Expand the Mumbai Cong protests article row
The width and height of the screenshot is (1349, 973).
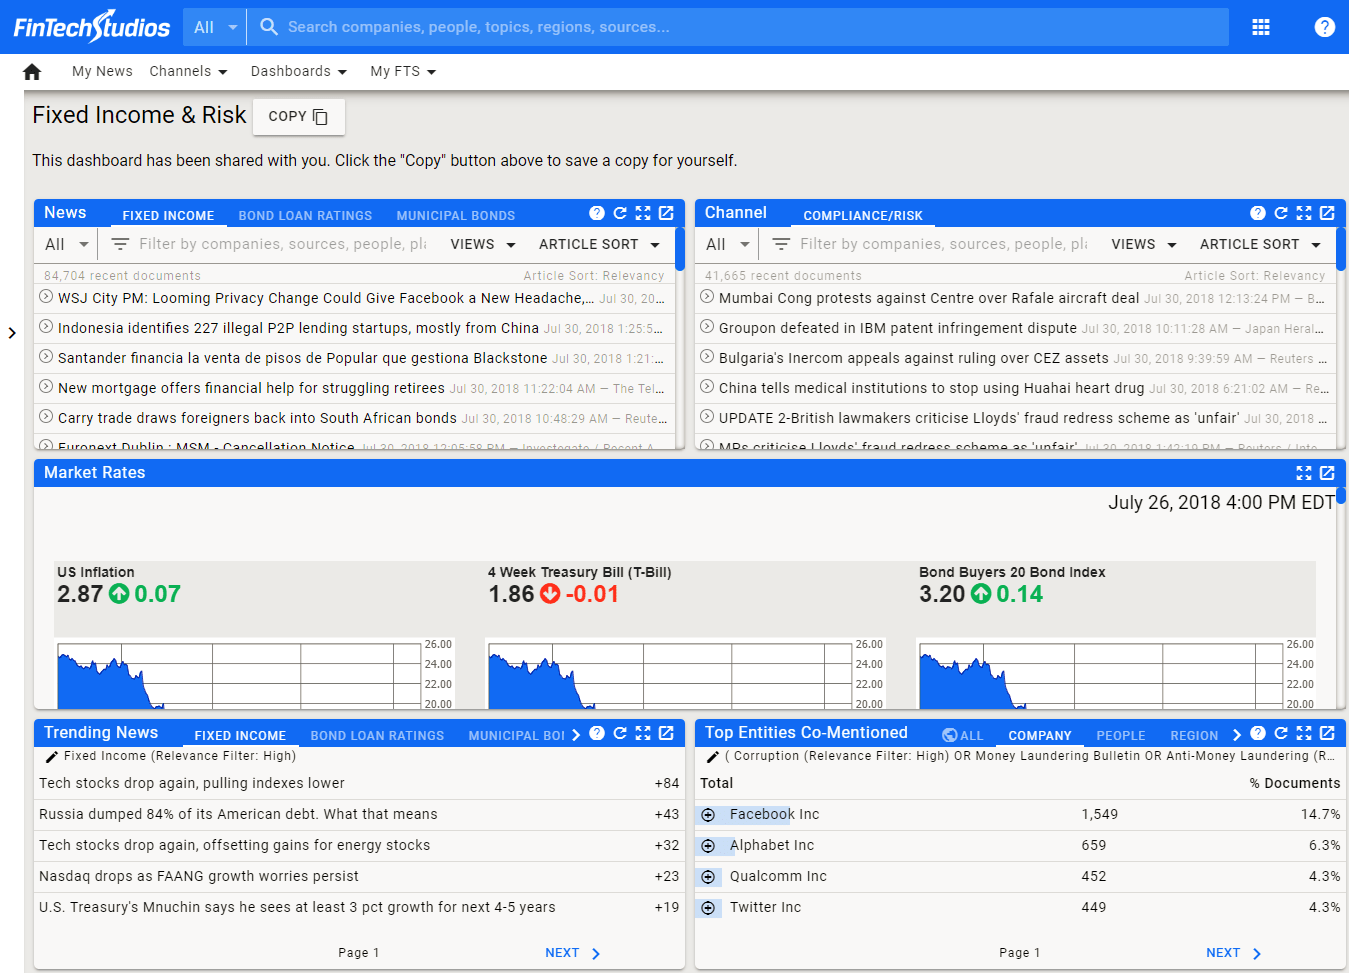click(707, 296)
